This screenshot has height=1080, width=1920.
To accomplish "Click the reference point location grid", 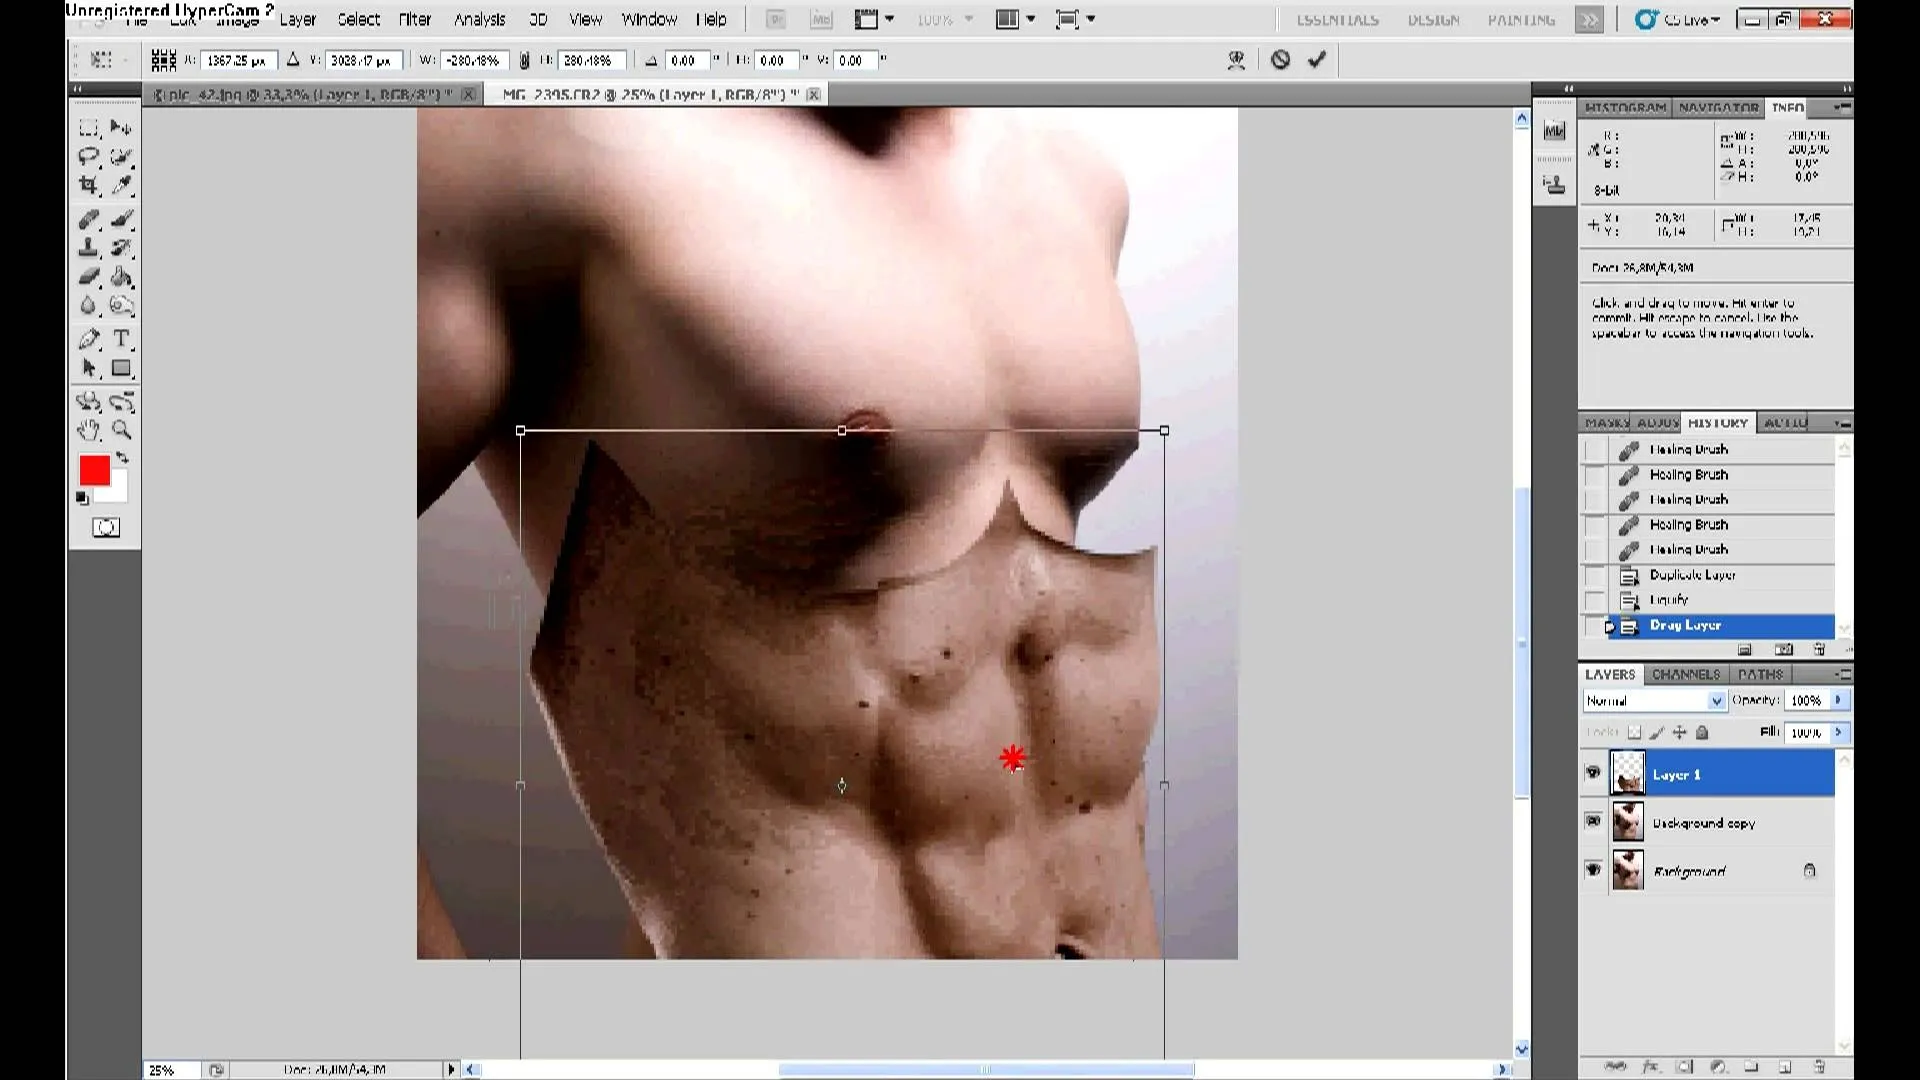I will click(163, 60).
